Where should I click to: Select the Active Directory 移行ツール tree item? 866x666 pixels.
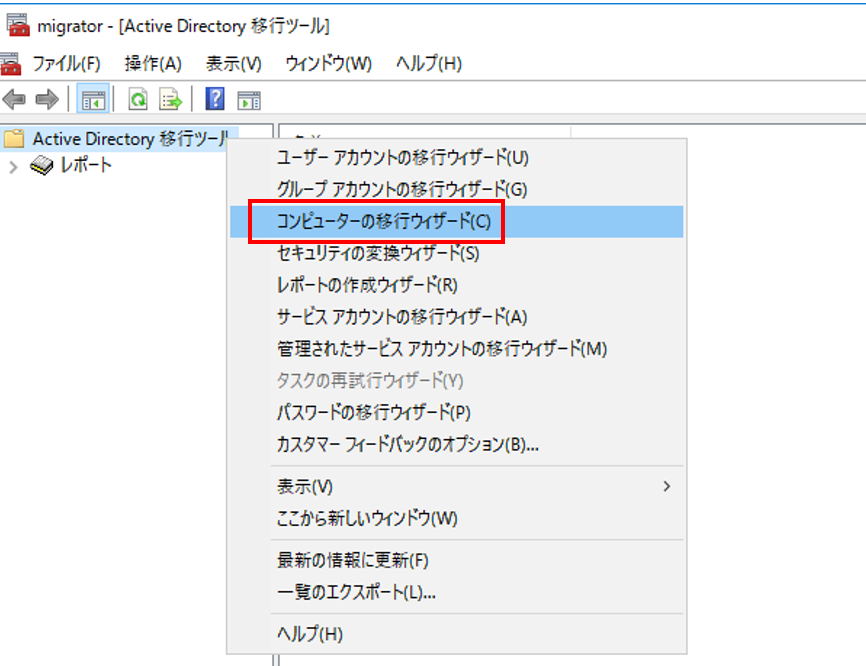pos(131,139)
